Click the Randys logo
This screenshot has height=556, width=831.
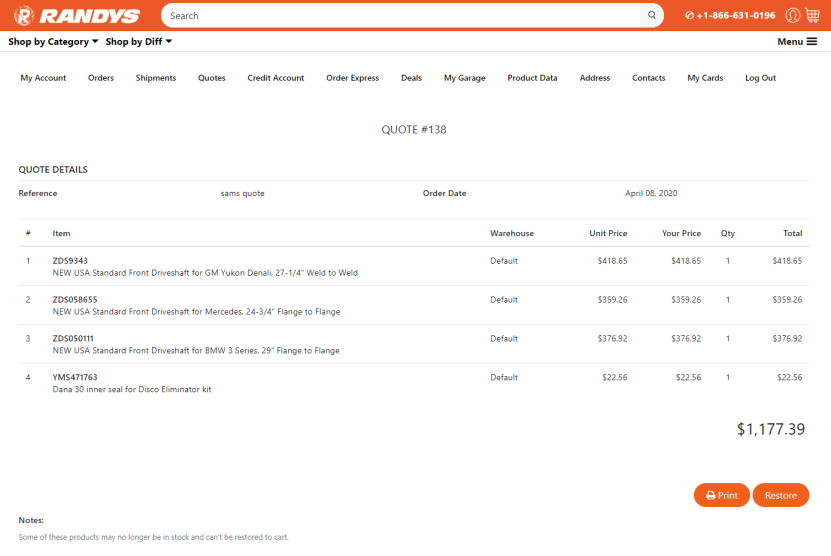pyautogui.click(x=77, y=16)
